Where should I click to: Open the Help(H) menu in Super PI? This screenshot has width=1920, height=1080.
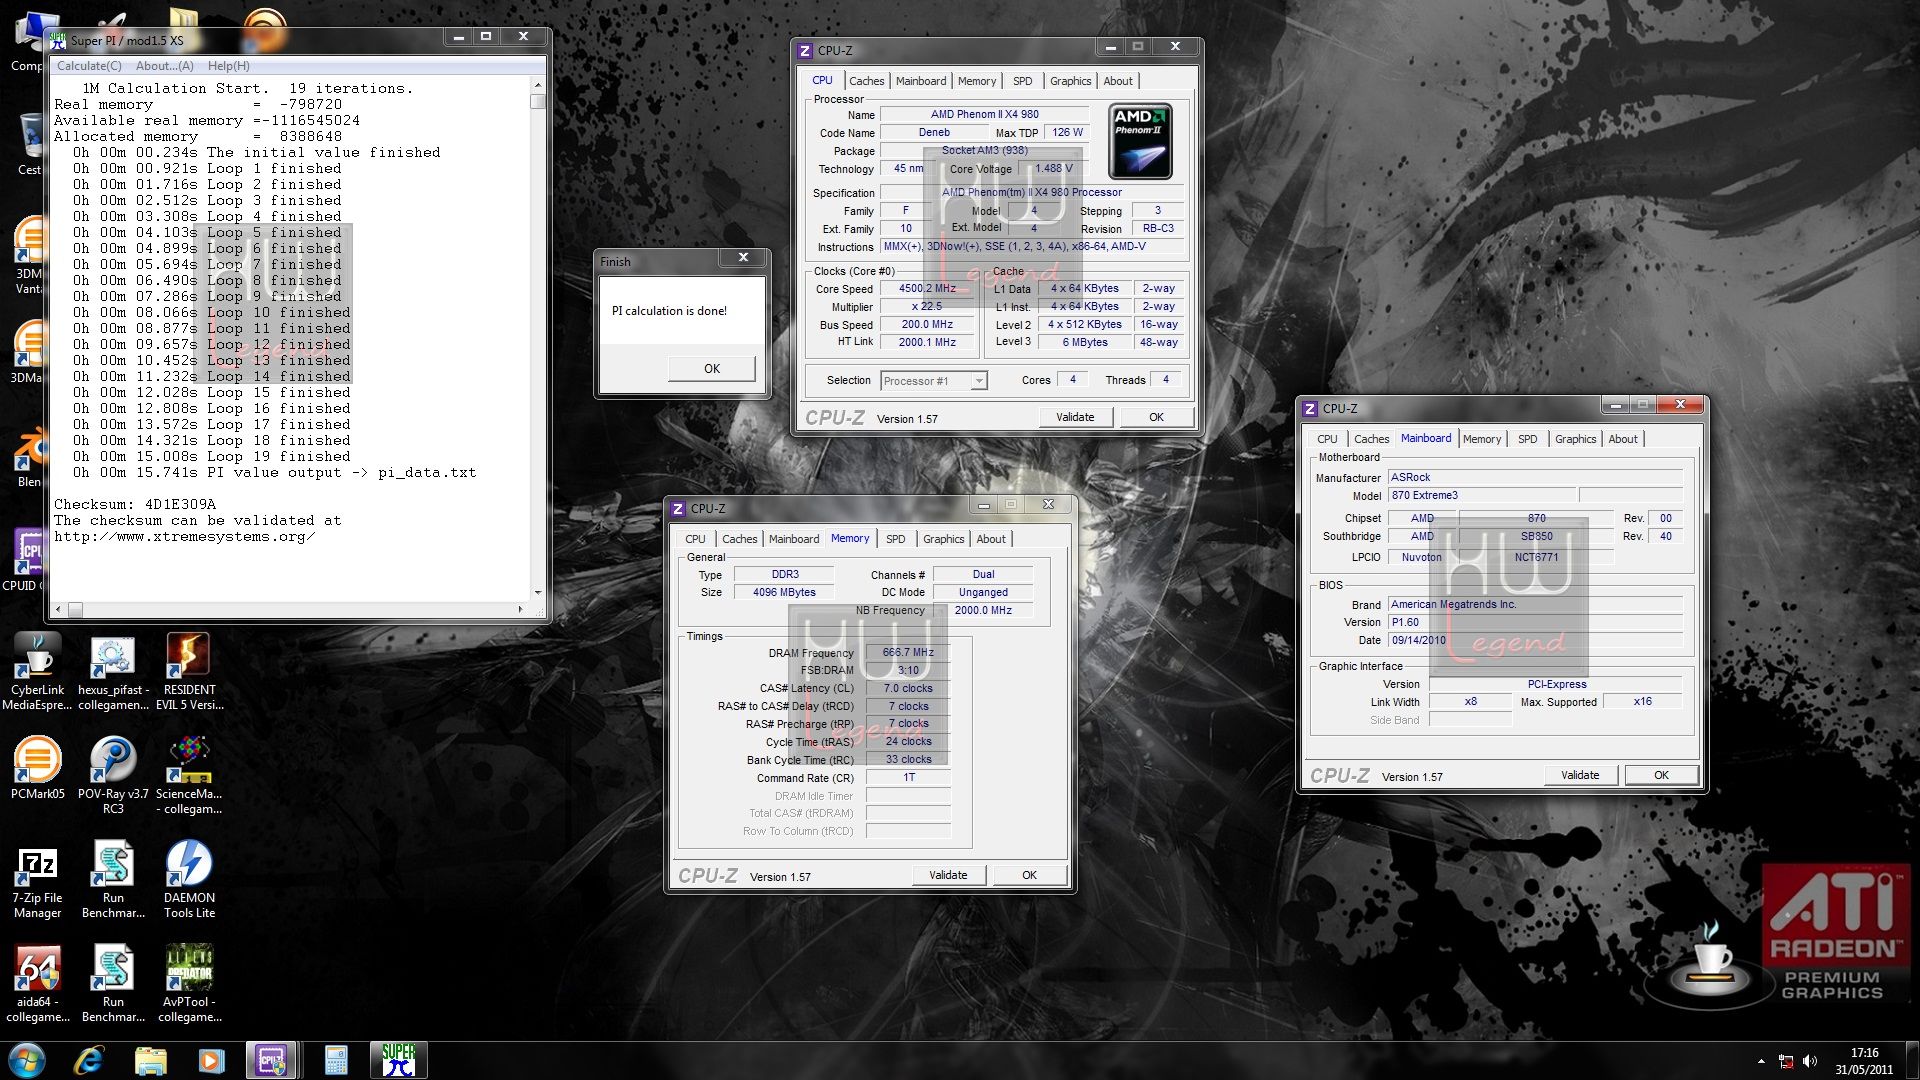click(x=228, y=66)
